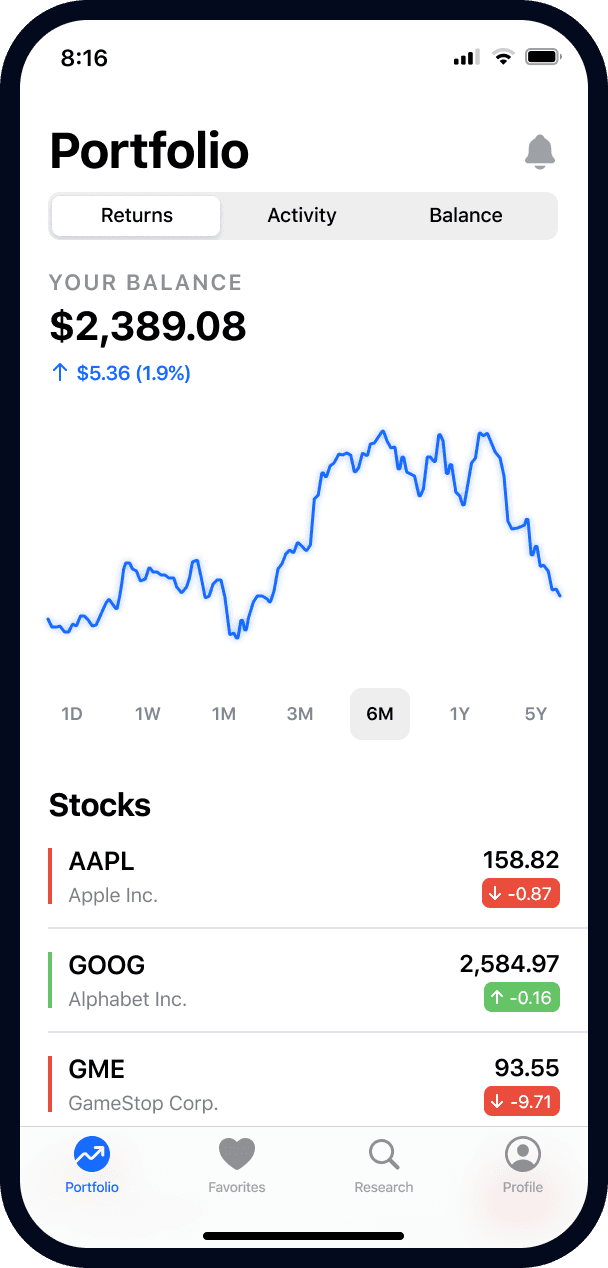This screenshot has height=1268, width=608.
Task: Click the green gain badge next to GOOG
Action: coord(521,997)
